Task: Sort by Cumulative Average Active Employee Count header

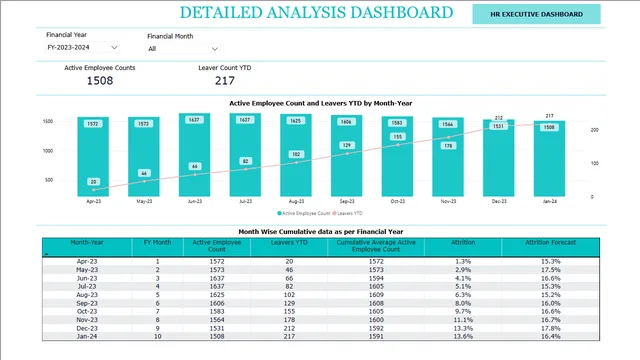Action: [x=376, y=246]
